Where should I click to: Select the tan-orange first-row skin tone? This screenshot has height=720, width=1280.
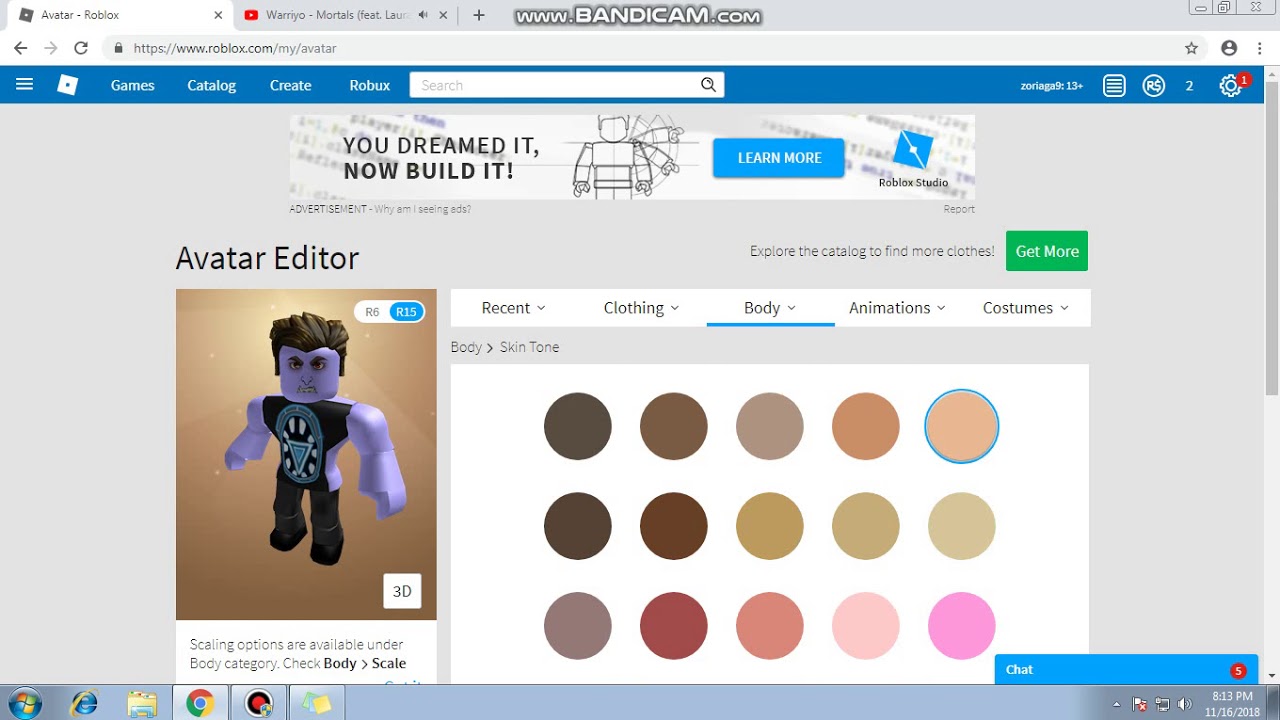click(x=866, y=426)
